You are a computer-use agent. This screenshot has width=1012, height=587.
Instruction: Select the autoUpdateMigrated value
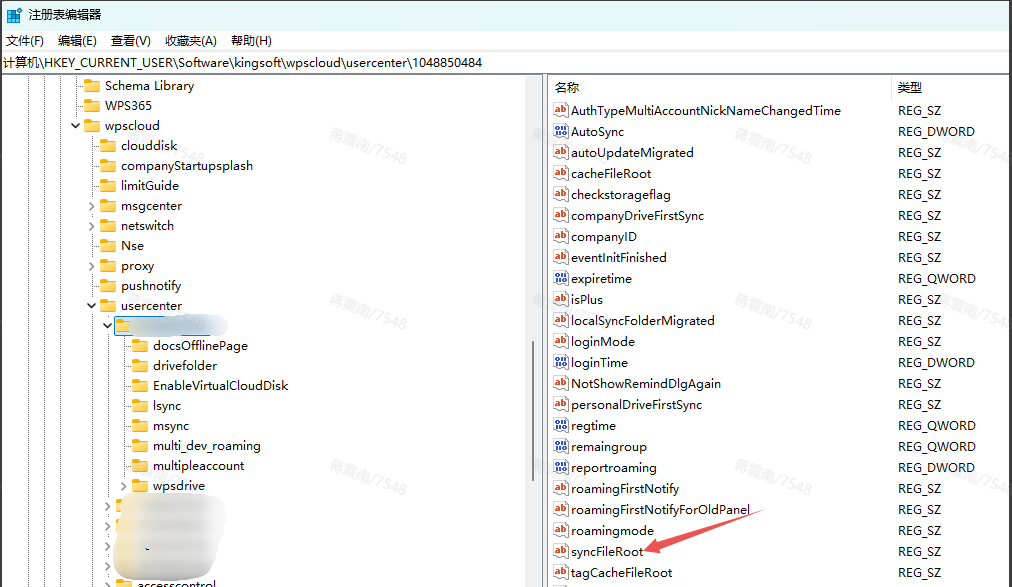[632, 153]
